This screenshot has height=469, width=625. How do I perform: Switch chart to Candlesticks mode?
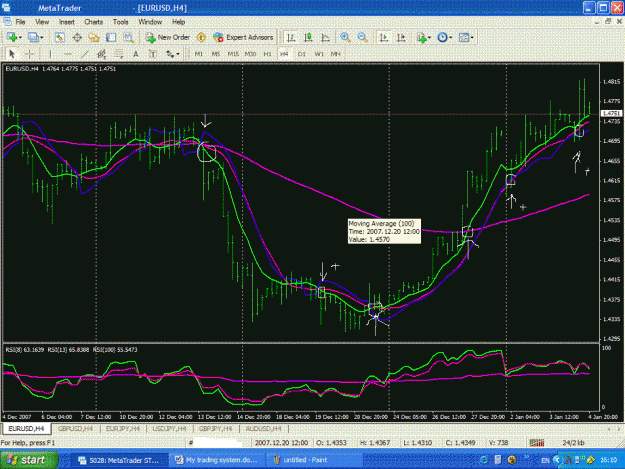308,37
